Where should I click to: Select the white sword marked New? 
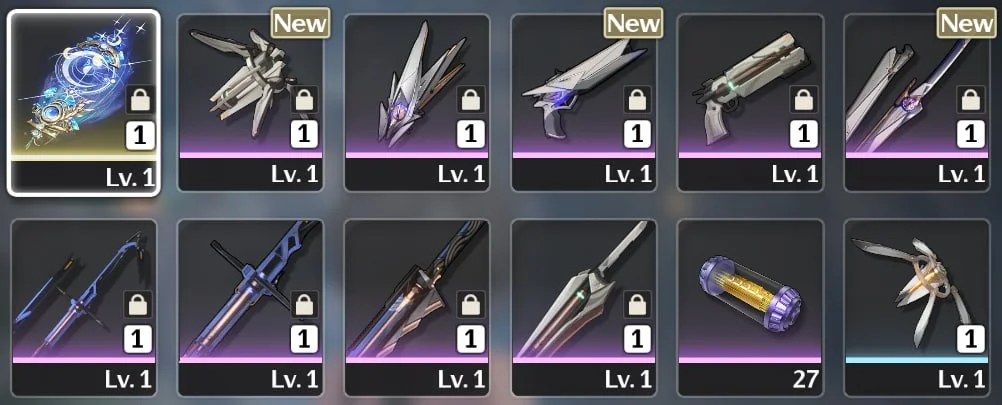click(x=917, y=102)
